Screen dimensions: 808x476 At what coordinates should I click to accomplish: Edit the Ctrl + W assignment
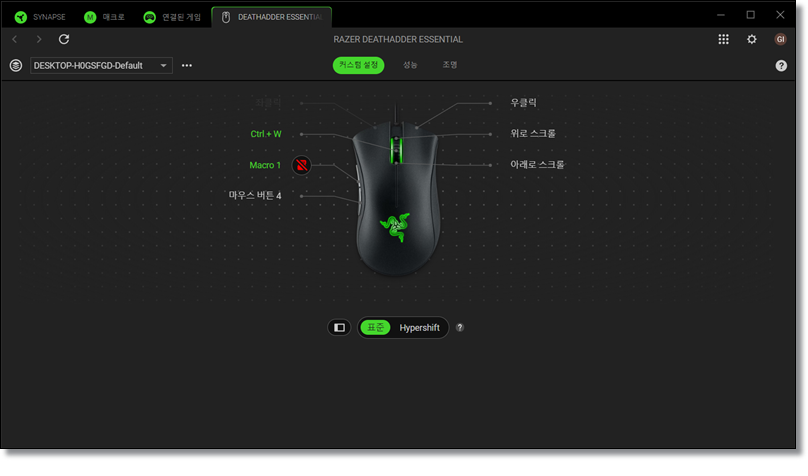(266, 134)
